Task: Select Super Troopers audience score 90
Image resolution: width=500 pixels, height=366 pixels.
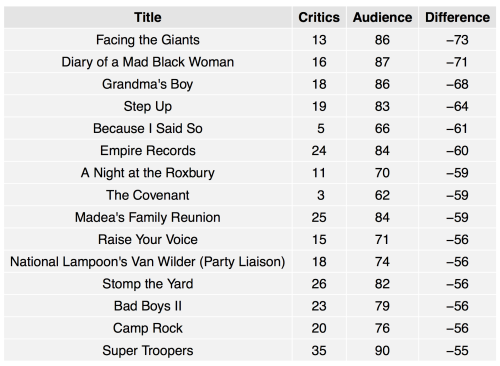Action: tap(382, 350)
